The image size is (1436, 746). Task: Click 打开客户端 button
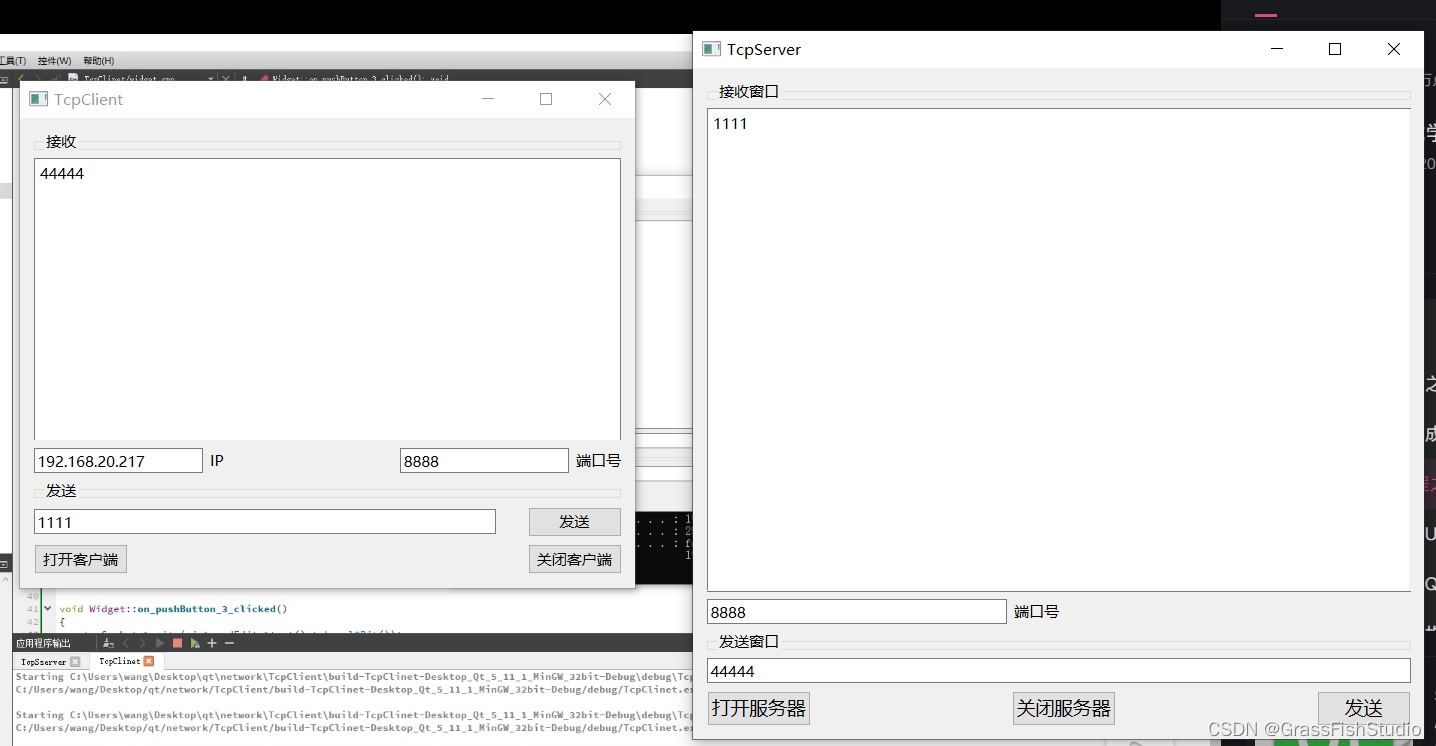(80, 559)
